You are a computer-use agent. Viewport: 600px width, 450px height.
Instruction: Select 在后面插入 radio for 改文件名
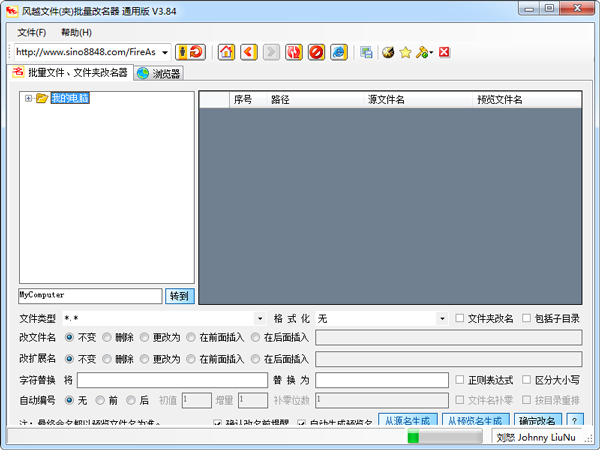click(x=255, y=337)
